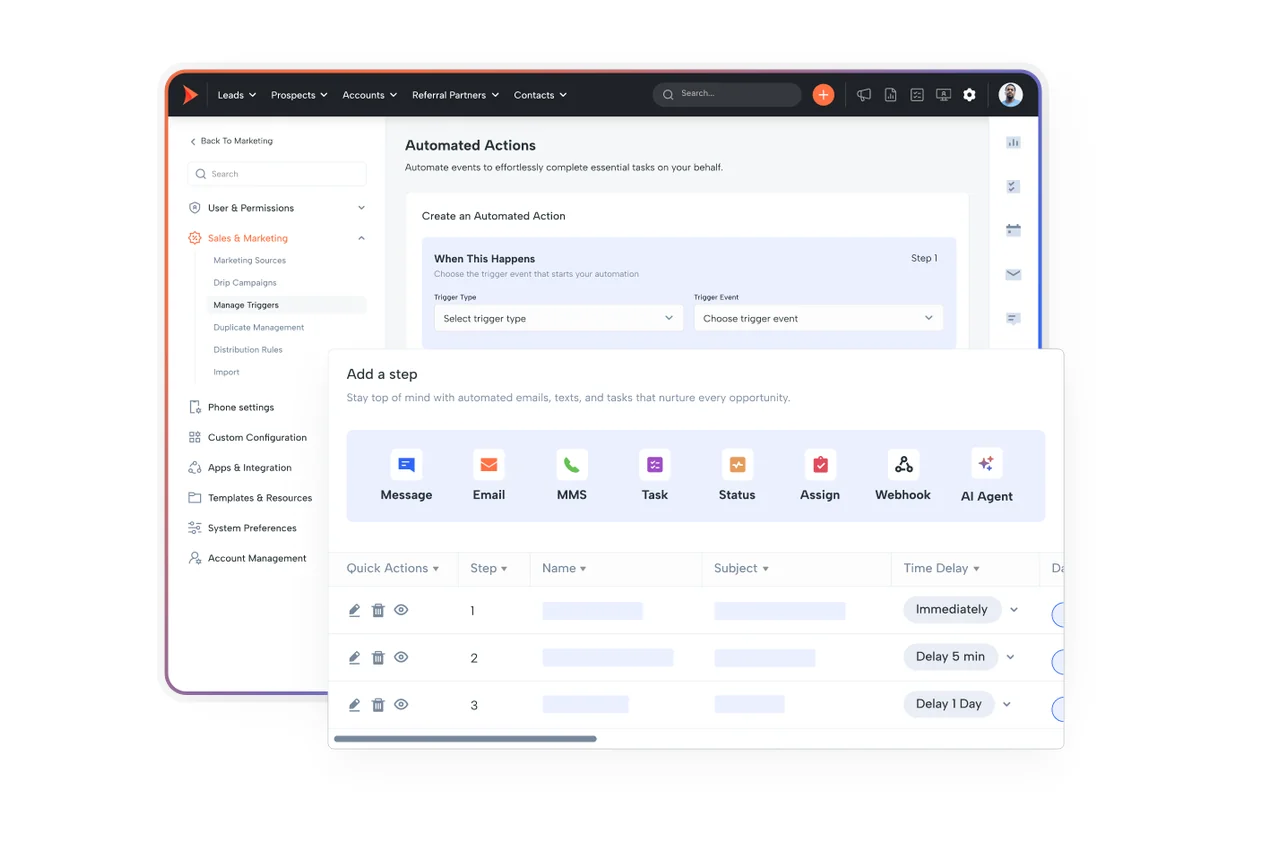Open the Accounts menu
This screenshot has height=842, width=1263.
point(370,95)
